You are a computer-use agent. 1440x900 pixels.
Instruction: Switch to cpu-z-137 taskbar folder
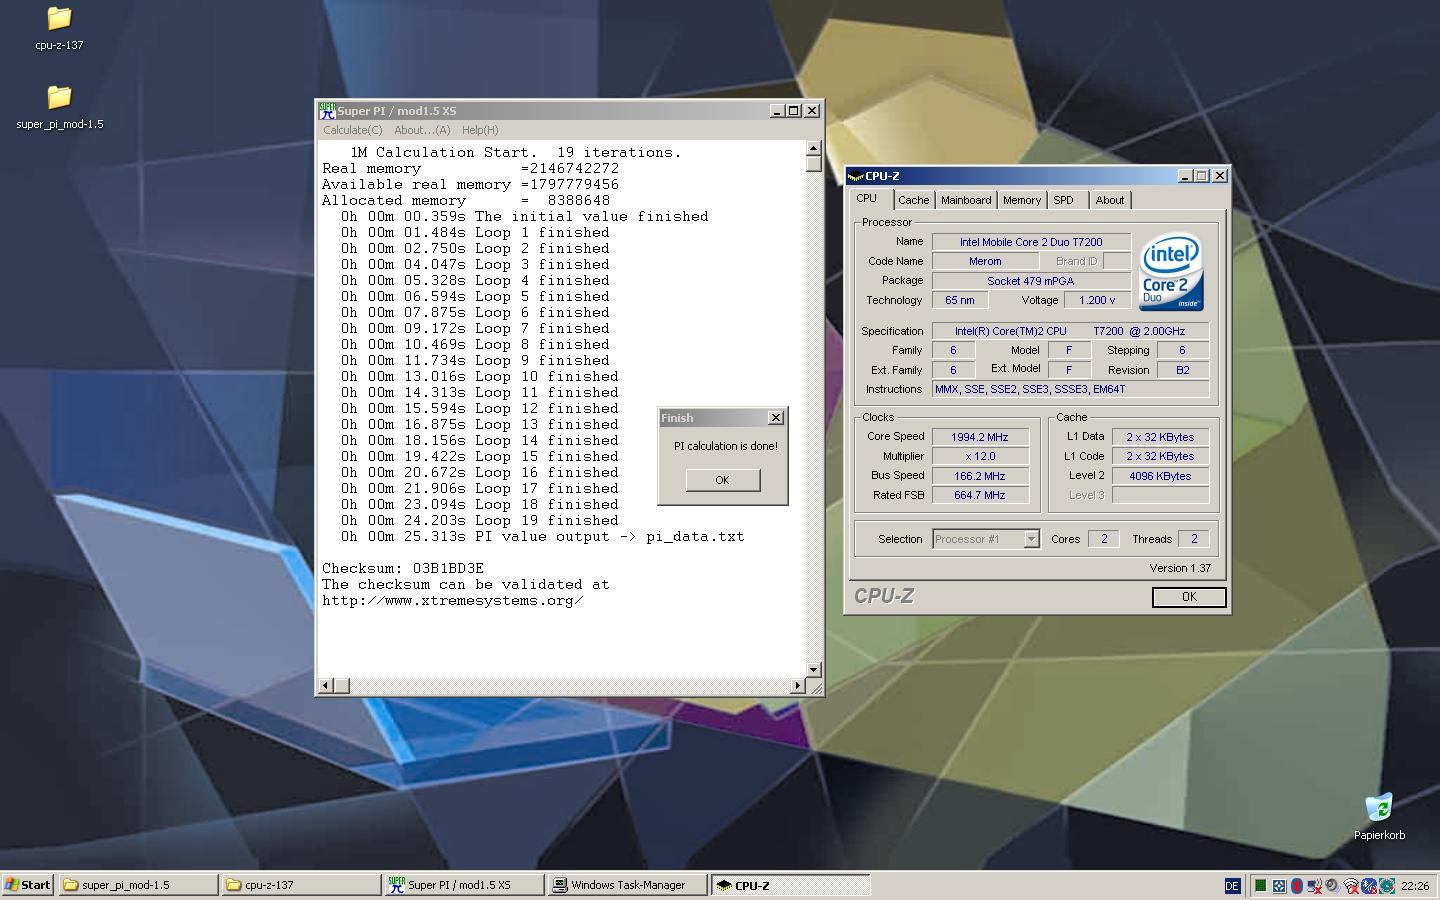pos(301,885)
